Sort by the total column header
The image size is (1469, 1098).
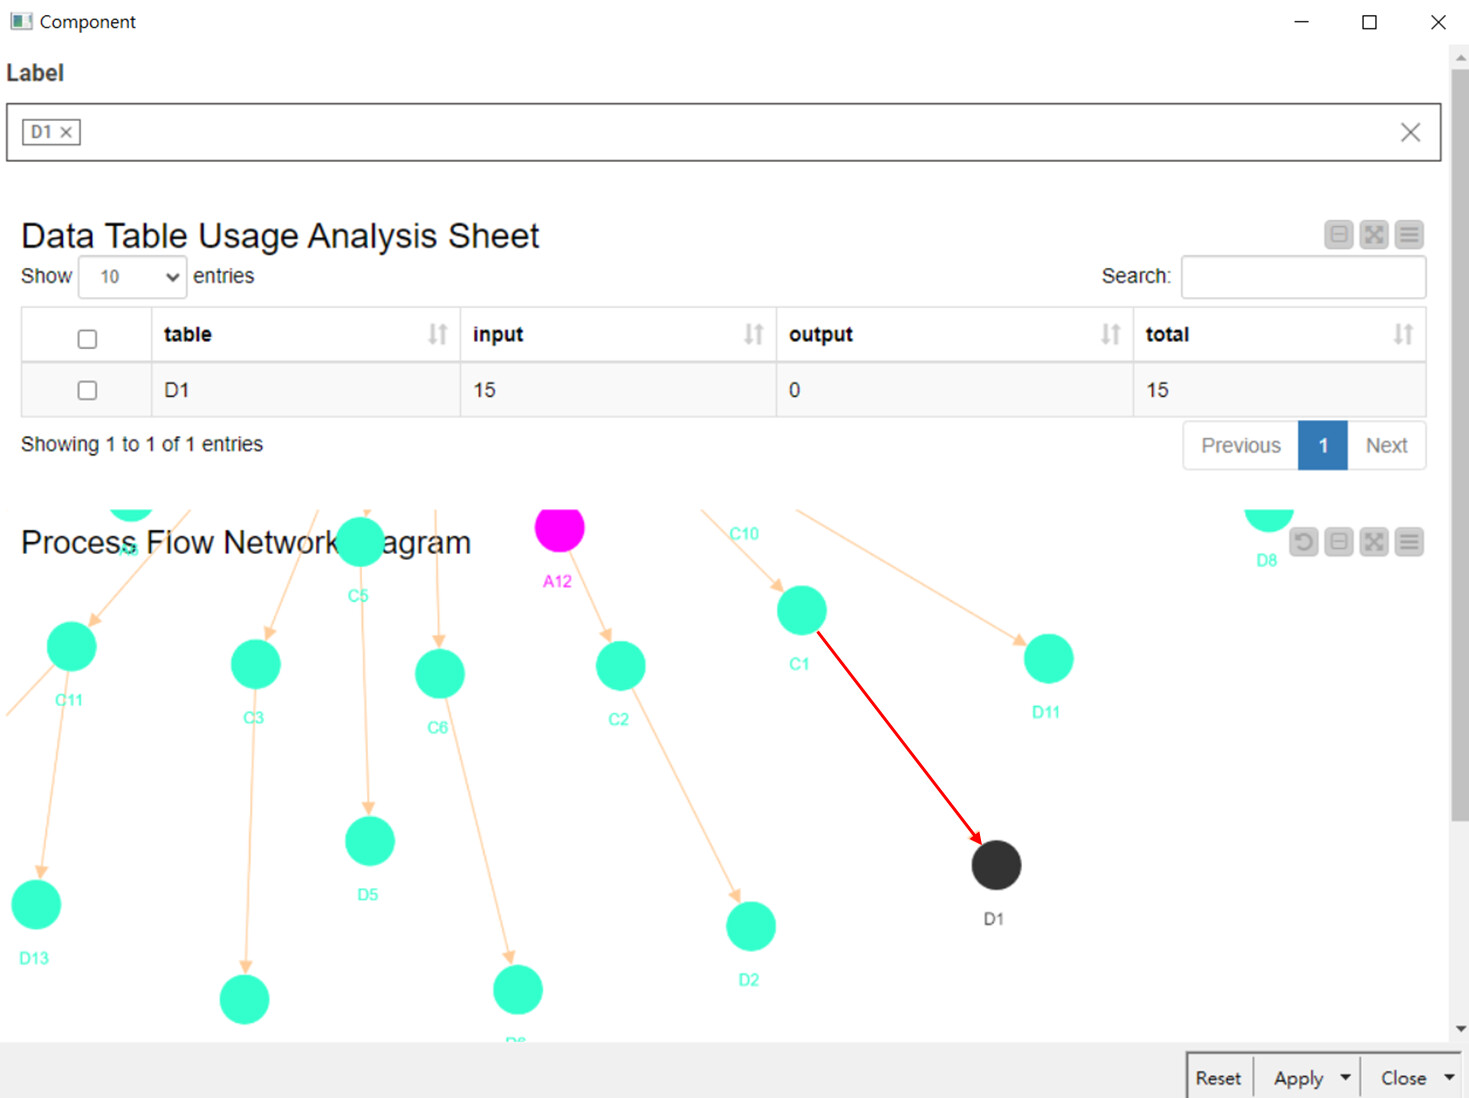coord(1278,335)
